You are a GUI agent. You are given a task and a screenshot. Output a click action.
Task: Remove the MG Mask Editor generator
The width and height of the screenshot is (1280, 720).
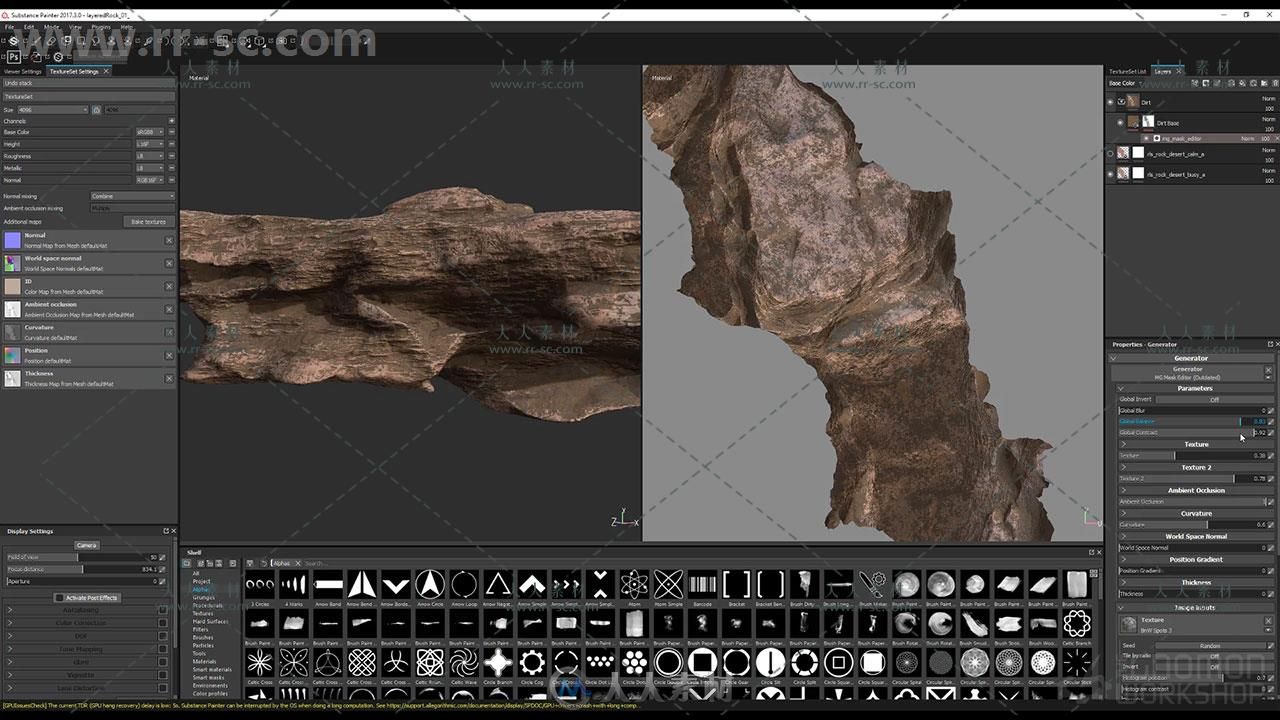(x=1268, y=370)
